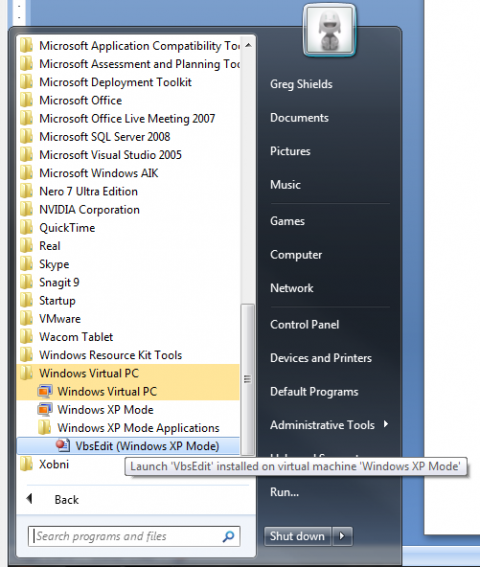Open Documents from the Start menu
Viewport: 480px width, 567px height.
(300, 118)
